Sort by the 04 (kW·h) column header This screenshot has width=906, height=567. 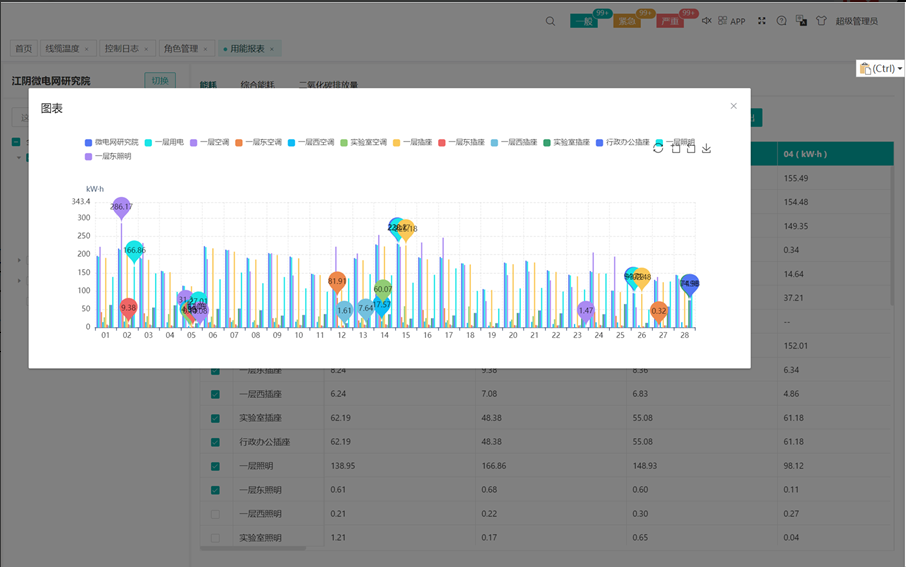836,154
